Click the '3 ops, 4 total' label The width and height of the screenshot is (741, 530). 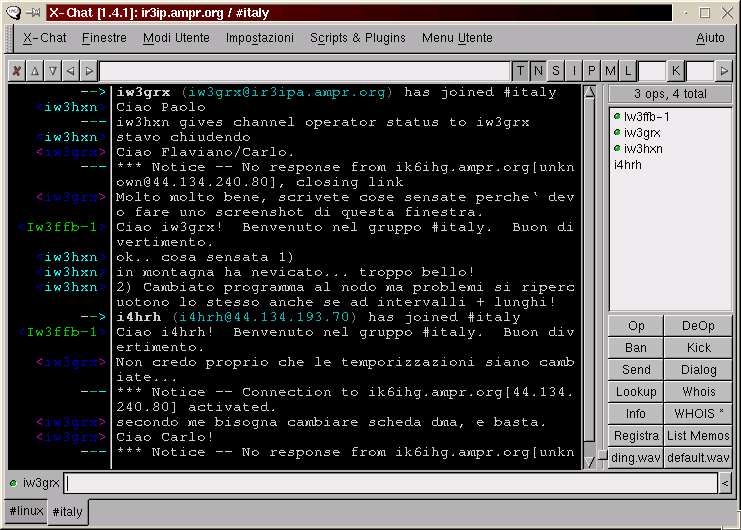(x=670, y=94)
